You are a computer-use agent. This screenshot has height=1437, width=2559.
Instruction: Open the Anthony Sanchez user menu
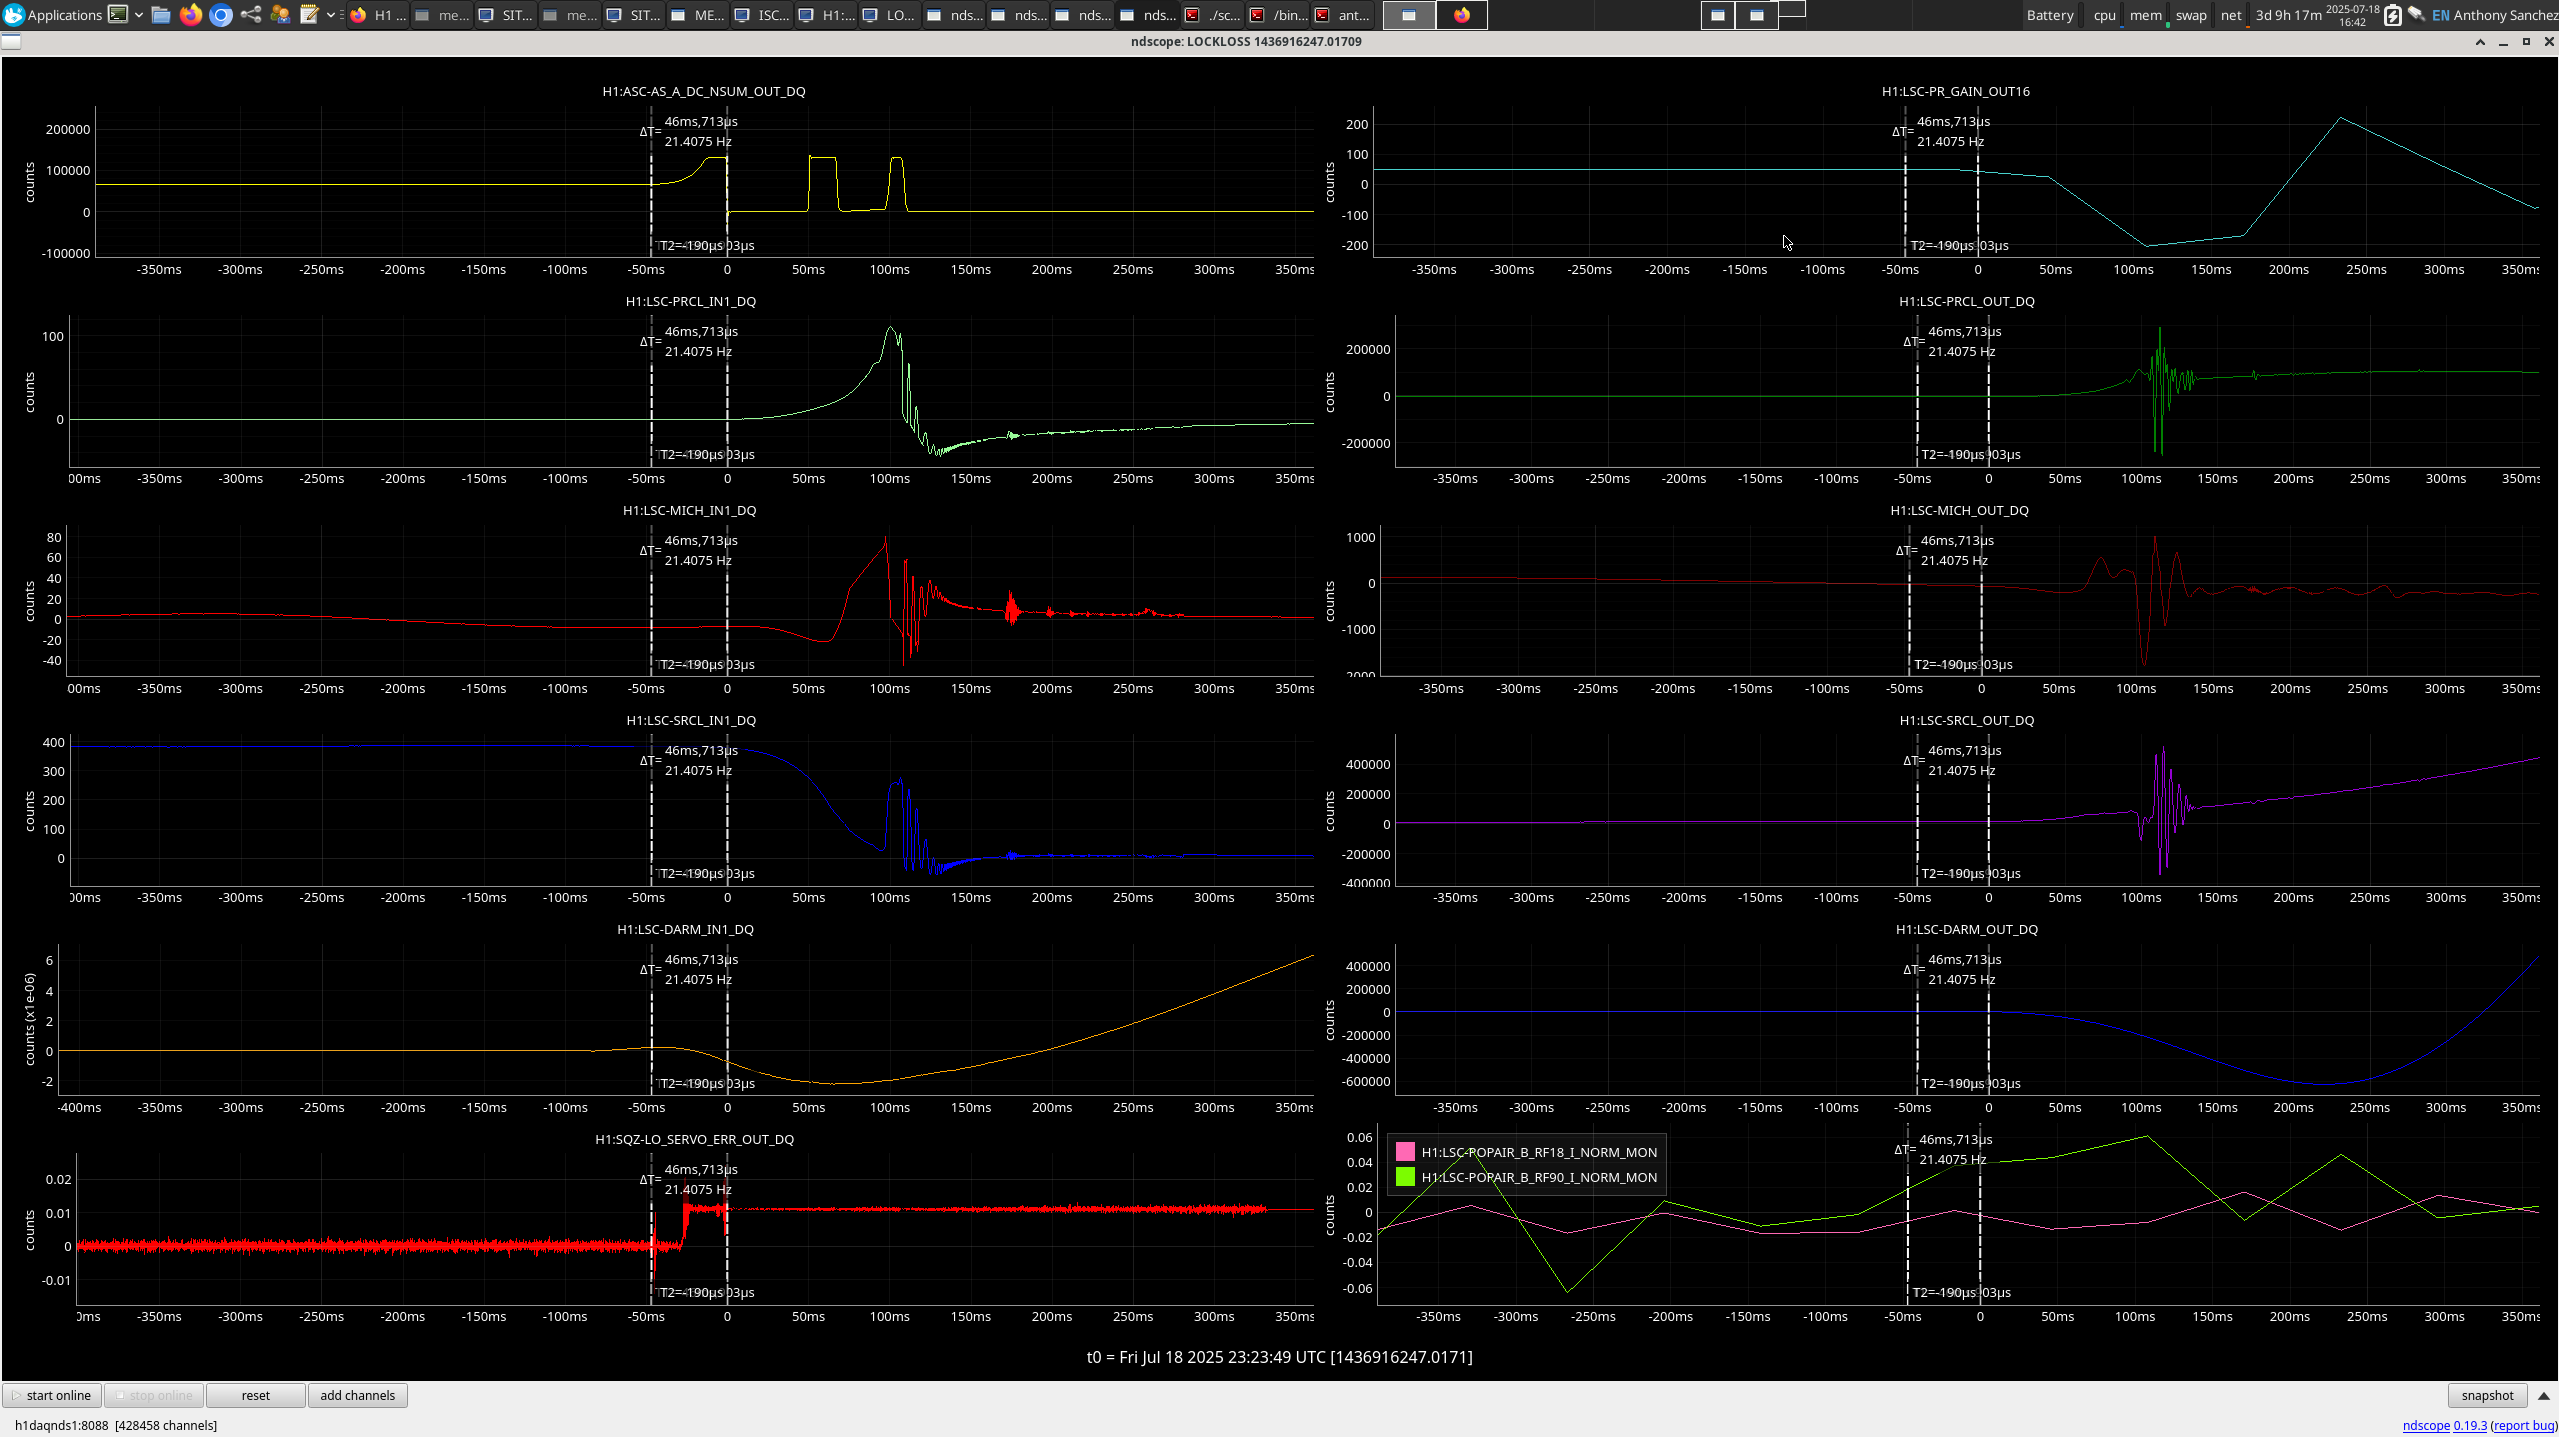(2505, 15)
